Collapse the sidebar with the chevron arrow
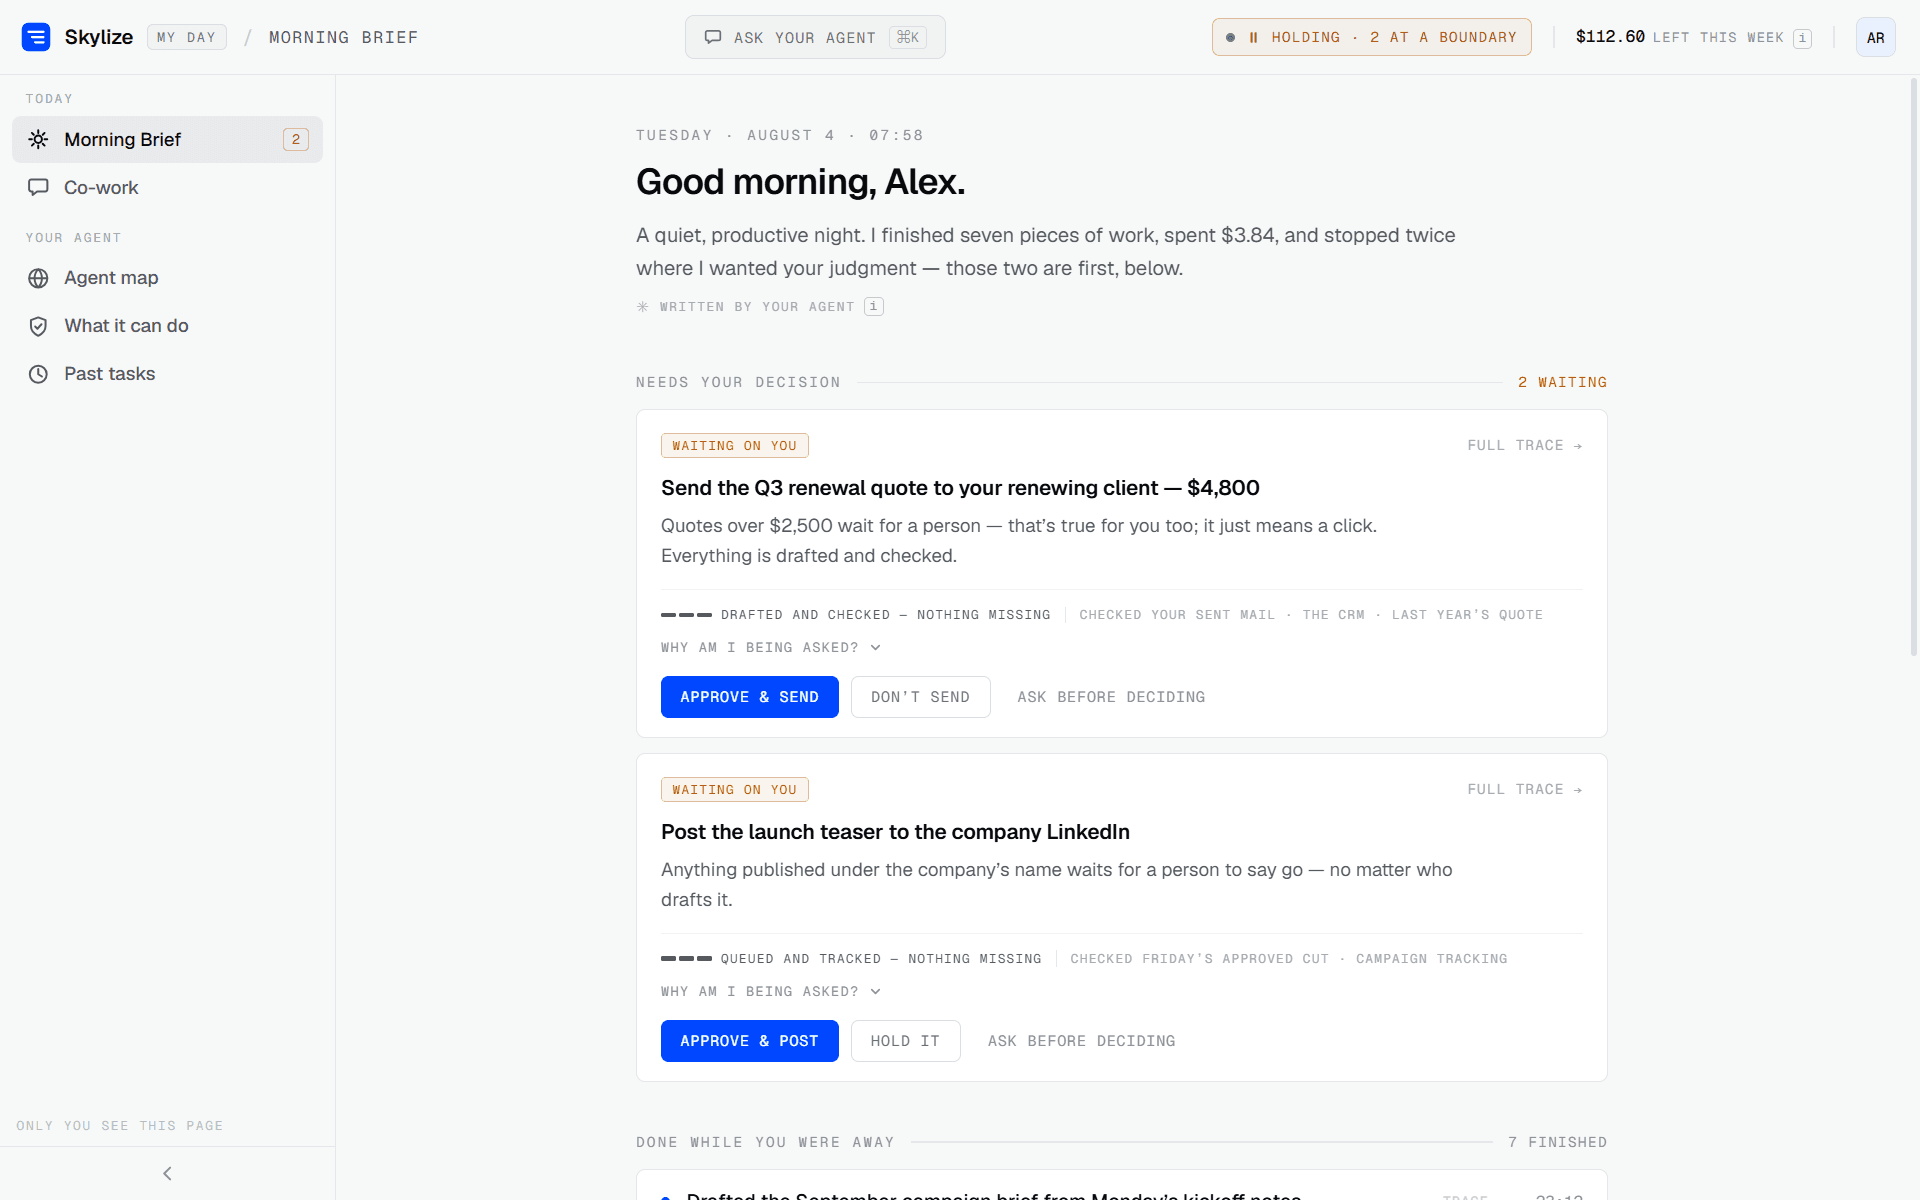 coord(167,1173)
